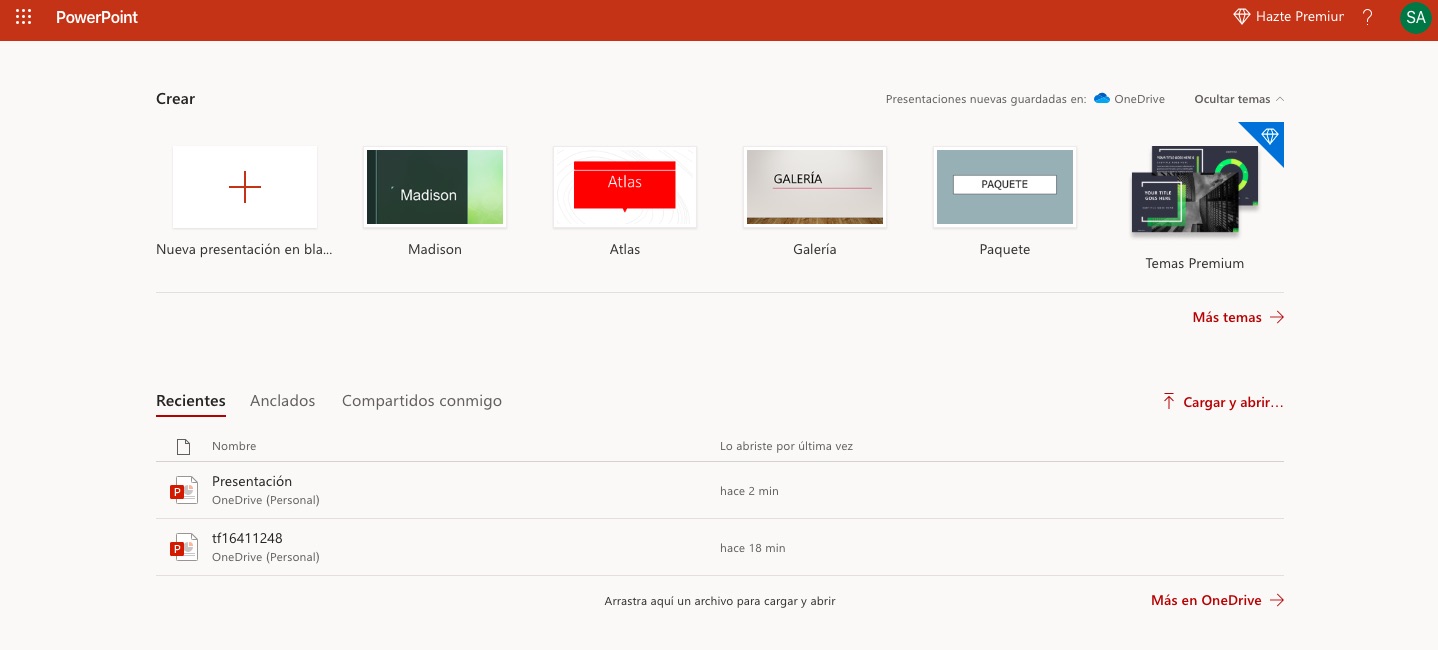Sort by Lo abriste por última vez
This screenshot has width=1438, height=650.
(786, 446)
